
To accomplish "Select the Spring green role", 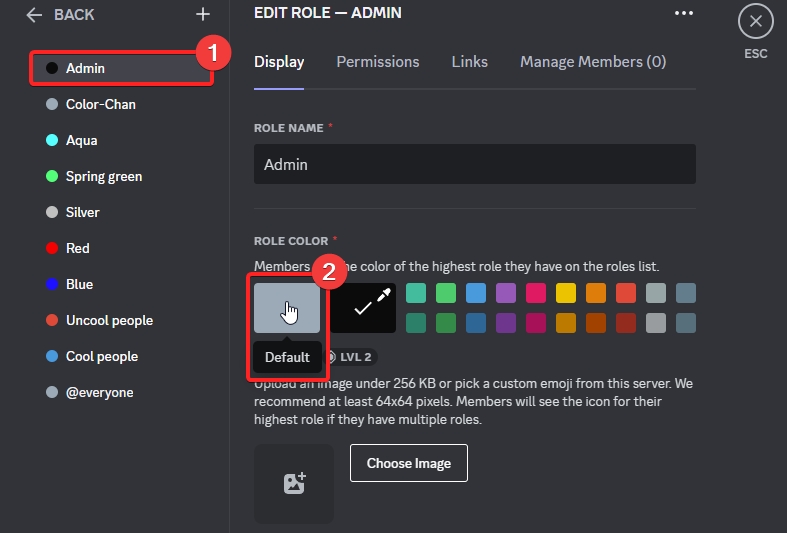I will point(104,176).
